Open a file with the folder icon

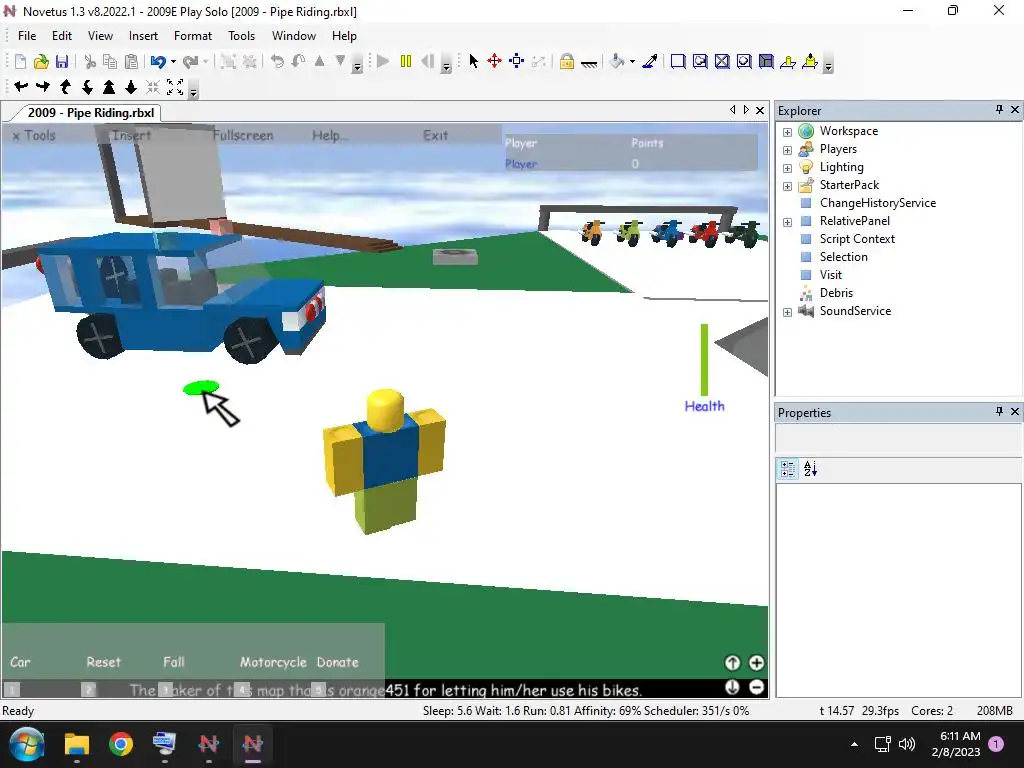pyautogui.click(x=41, y=61)
